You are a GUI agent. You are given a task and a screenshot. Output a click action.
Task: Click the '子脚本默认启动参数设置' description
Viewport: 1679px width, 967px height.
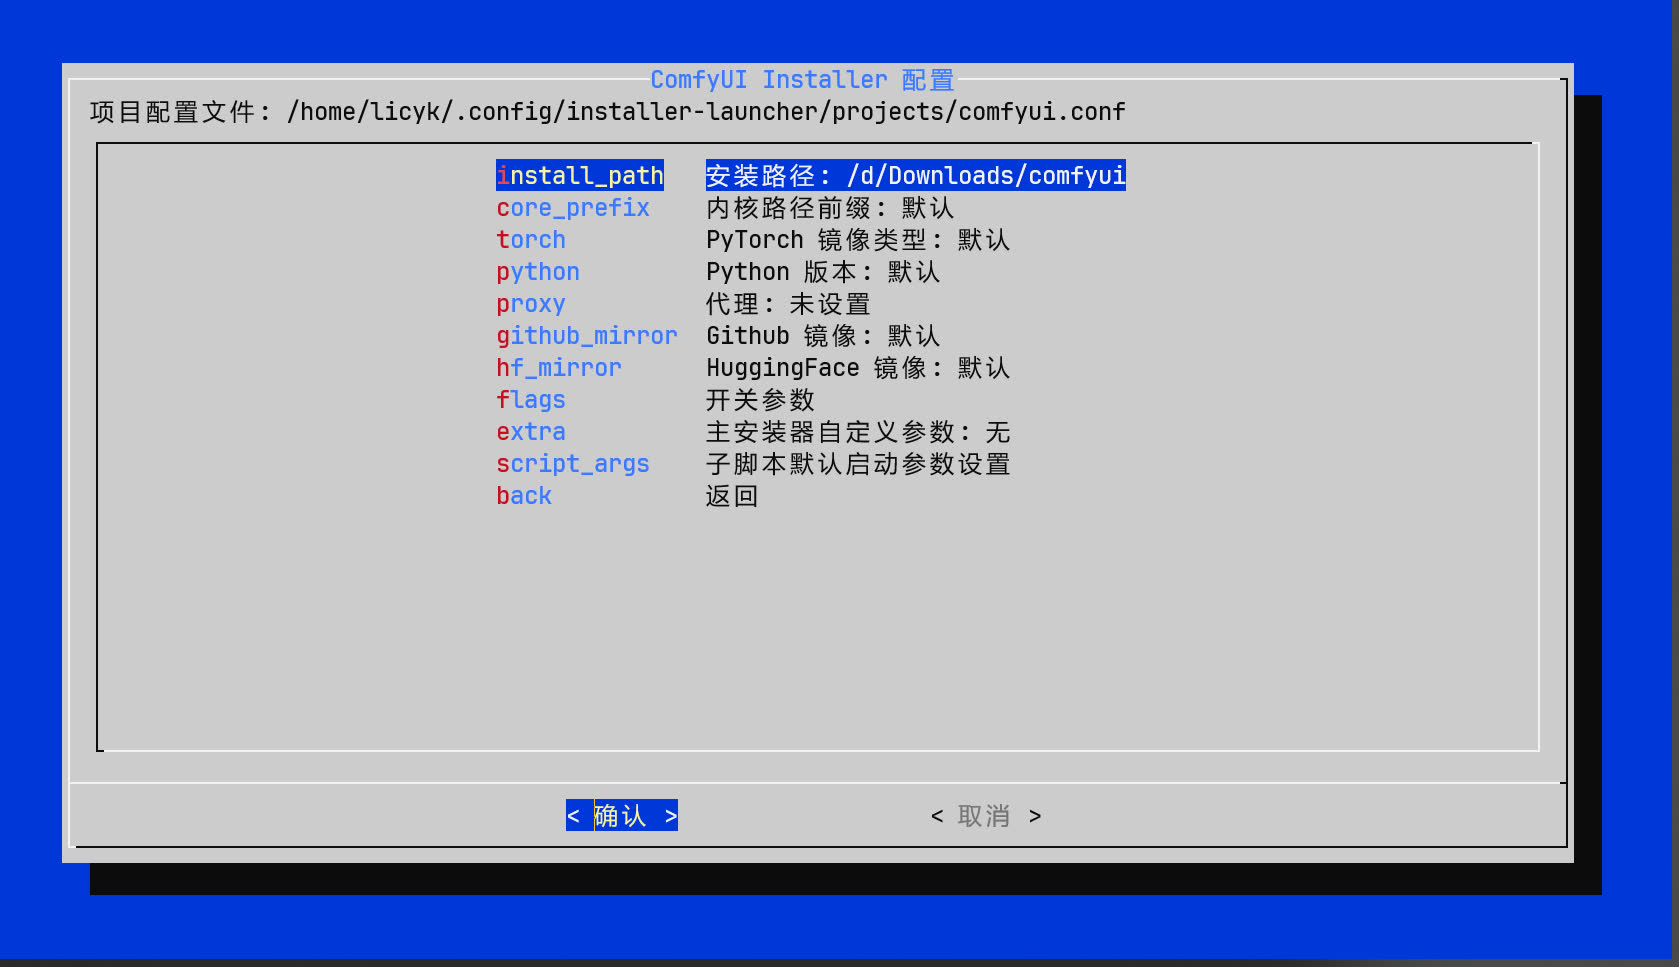pos(858,464)
